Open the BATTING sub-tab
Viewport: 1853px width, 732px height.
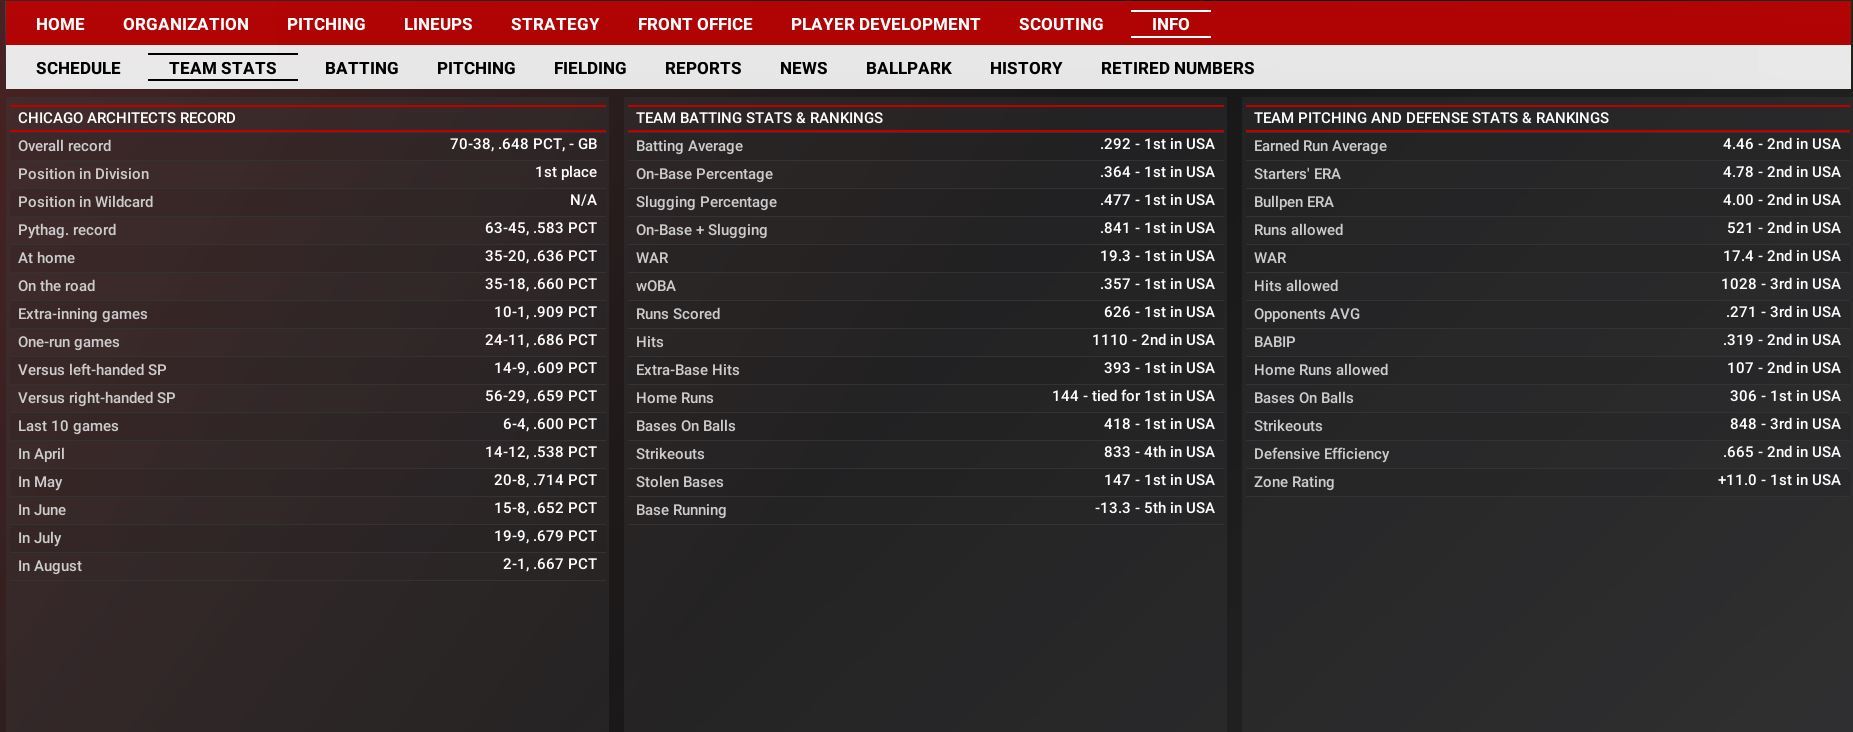click(361, 68)
